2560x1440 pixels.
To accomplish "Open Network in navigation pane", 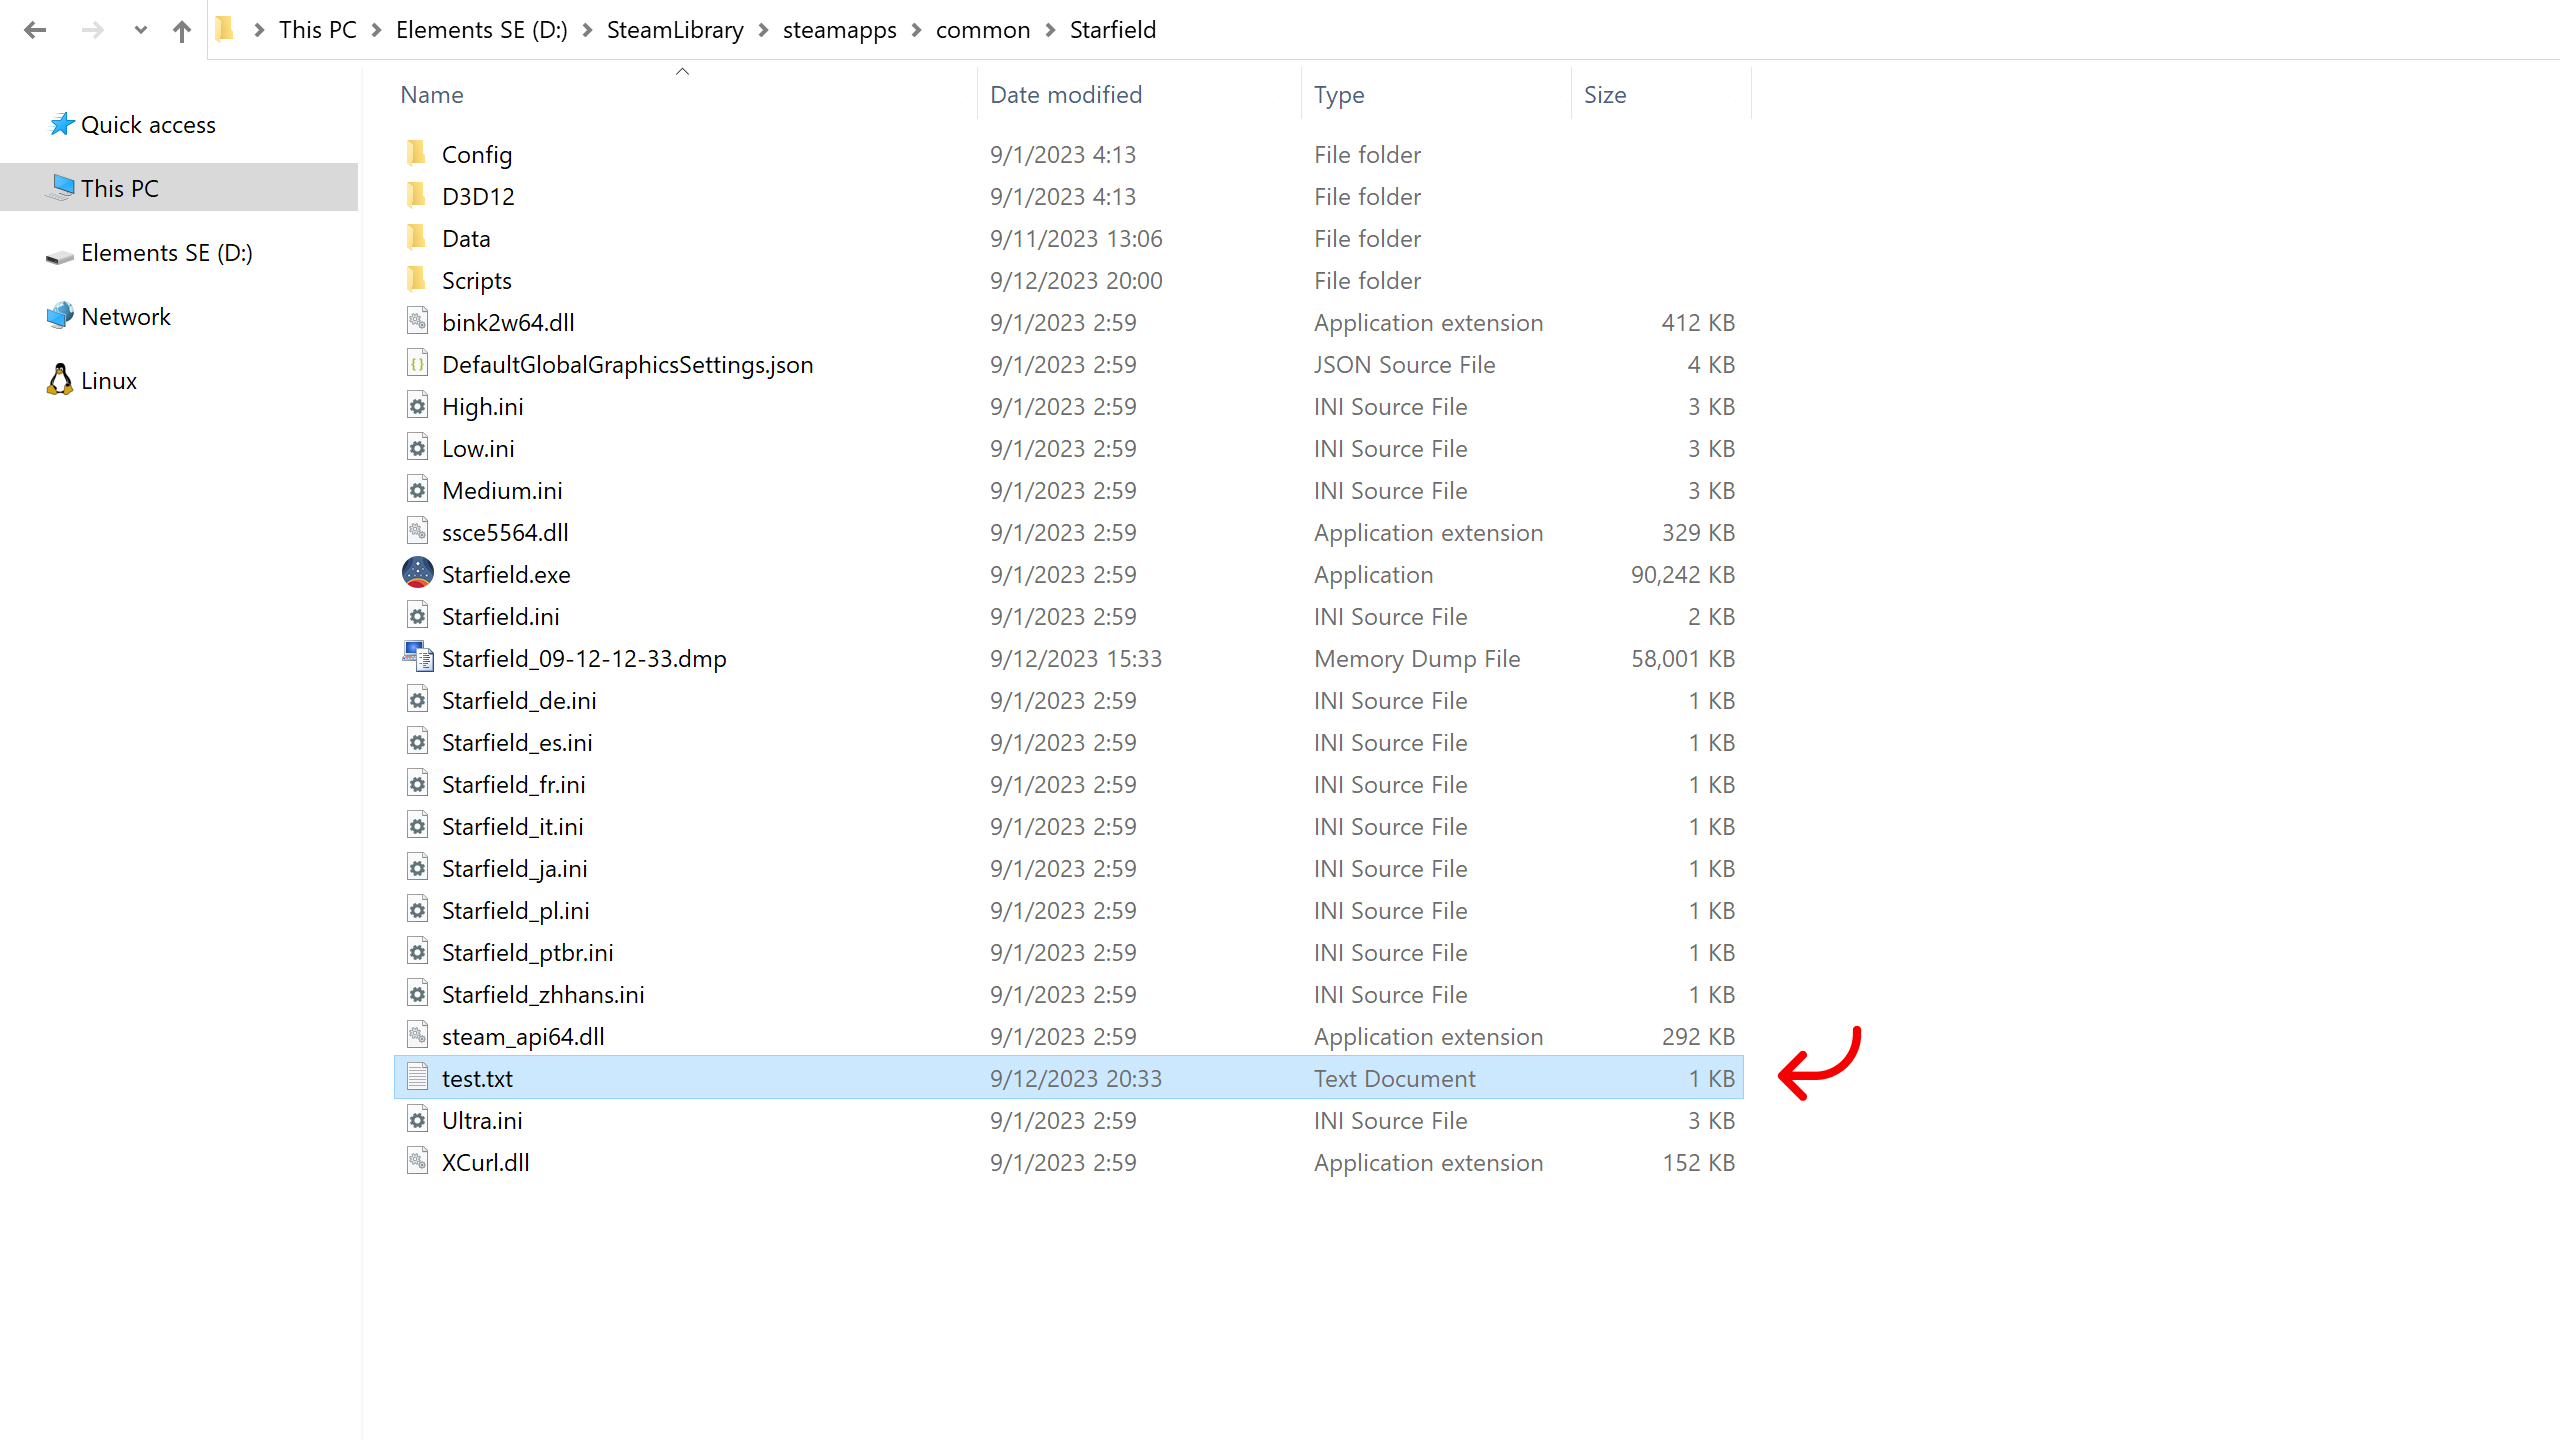I will (126, 317).
